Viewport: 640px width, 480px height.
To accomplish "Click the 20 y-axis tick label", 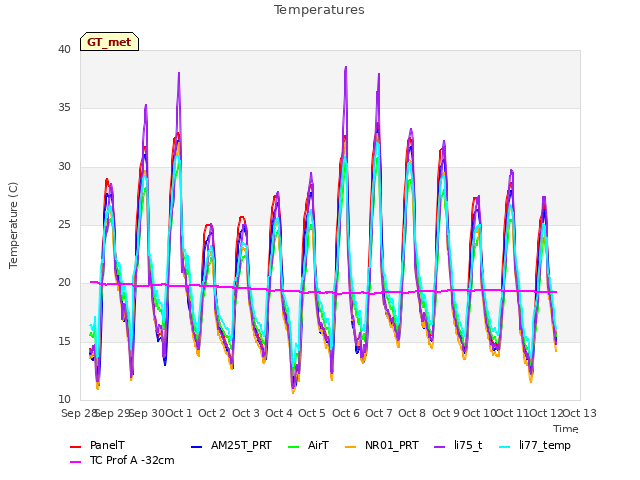I will pos(64,282).
